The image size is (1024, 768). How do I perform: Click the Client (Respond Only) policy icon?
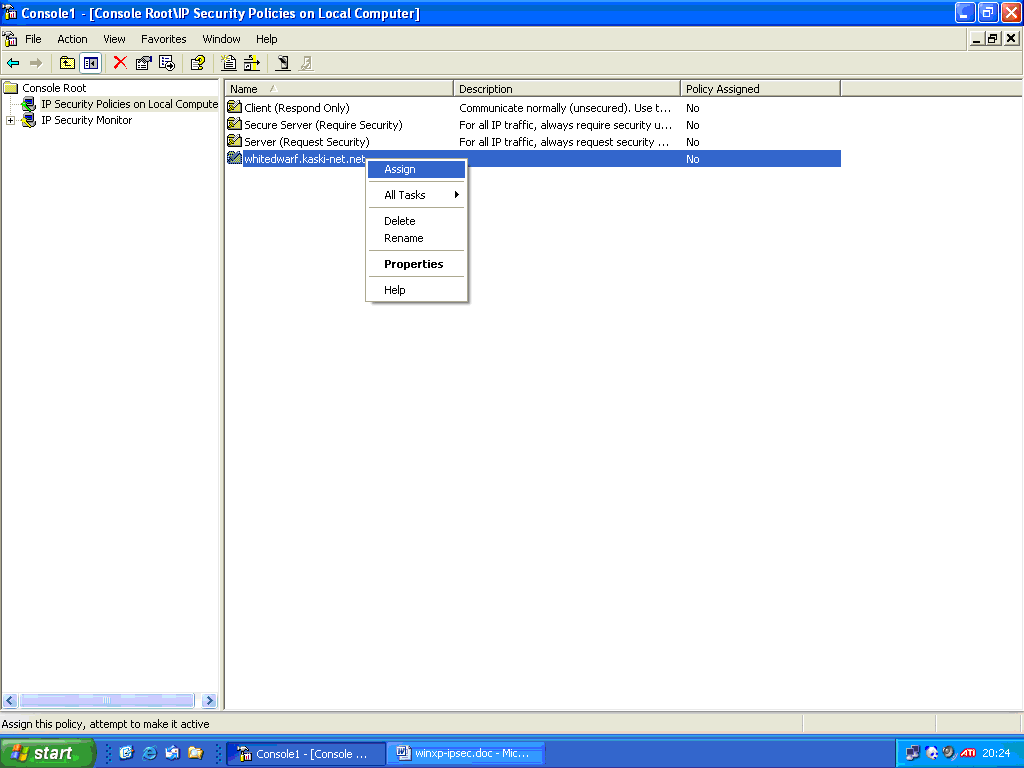234,106
